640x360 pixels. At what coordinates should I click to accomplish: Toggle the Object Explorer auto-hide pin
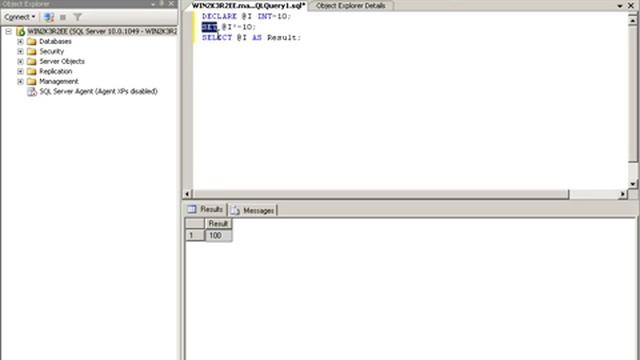(162, 4)
